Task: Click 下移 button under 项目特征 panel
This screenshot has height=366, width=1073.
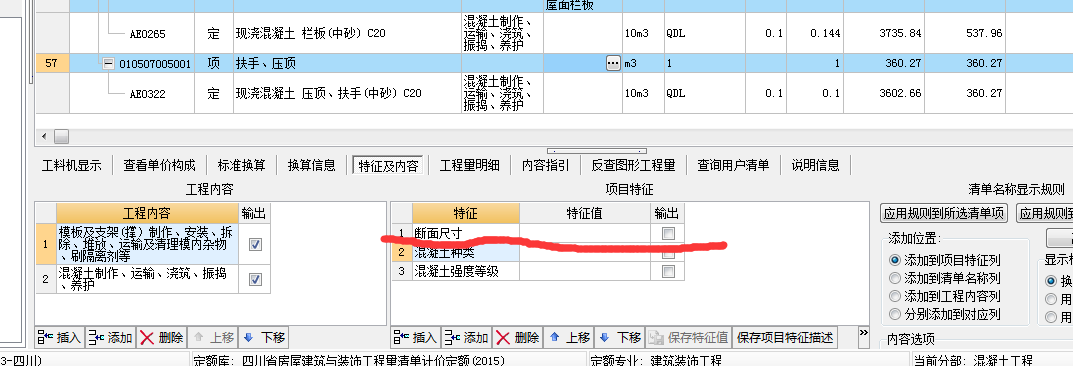Action: tap(619, 337)
